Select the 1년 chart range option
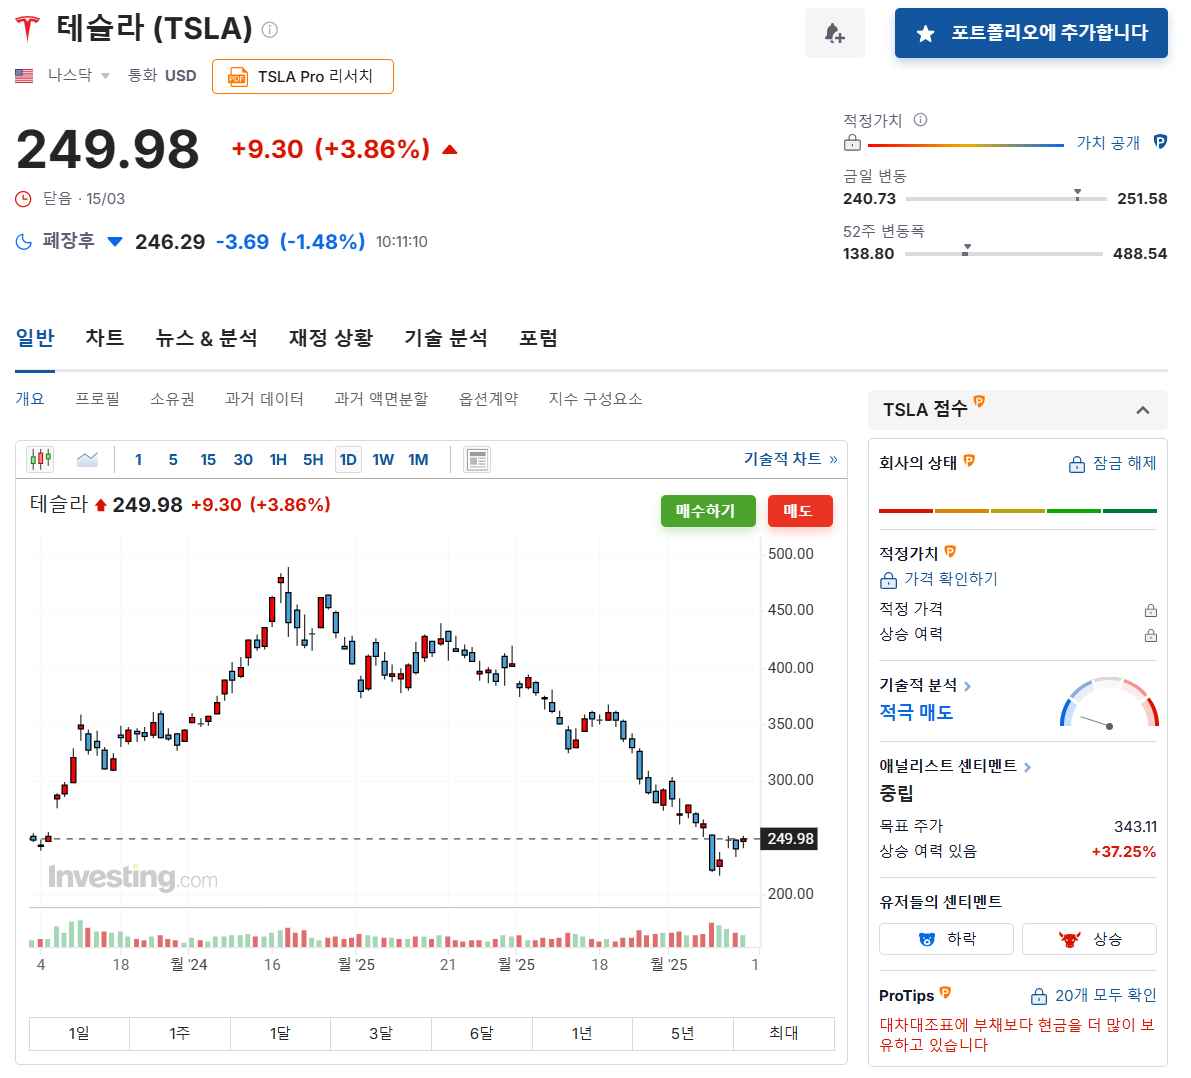 pos(582,1033)
